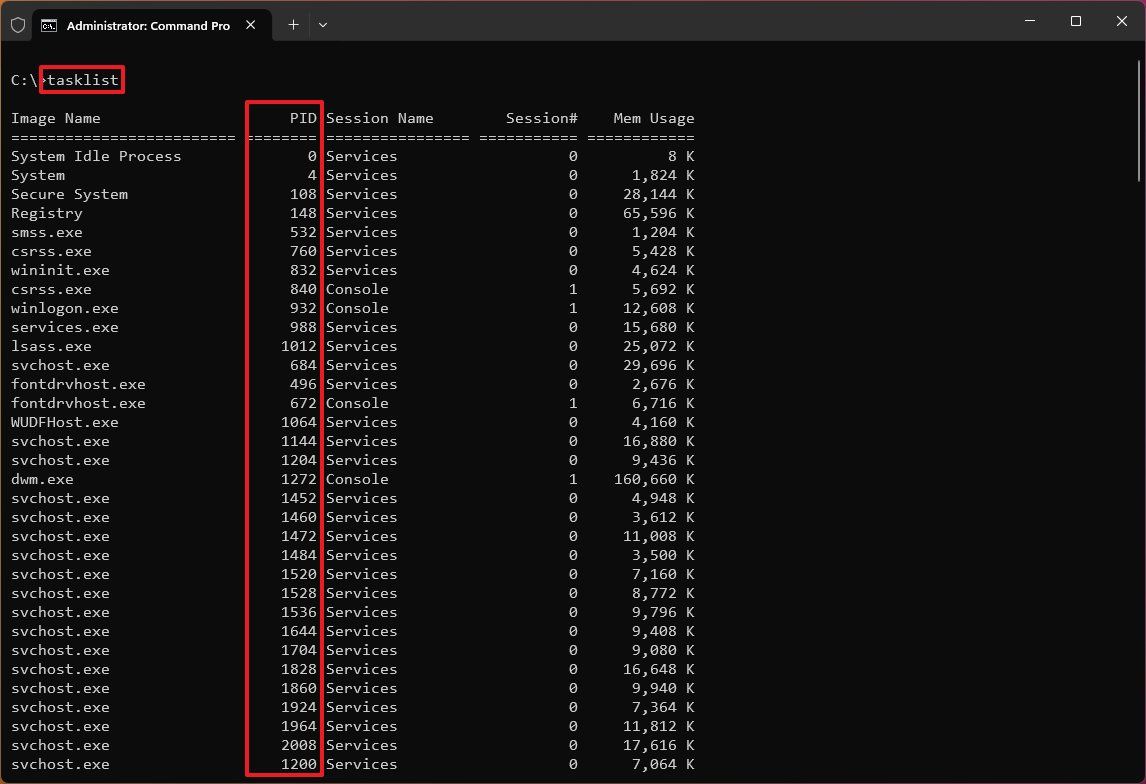Viewport: 1146px width, 784px height.
Task: Open the terminal tab dropdown menu
Action: tap(322, 24)
